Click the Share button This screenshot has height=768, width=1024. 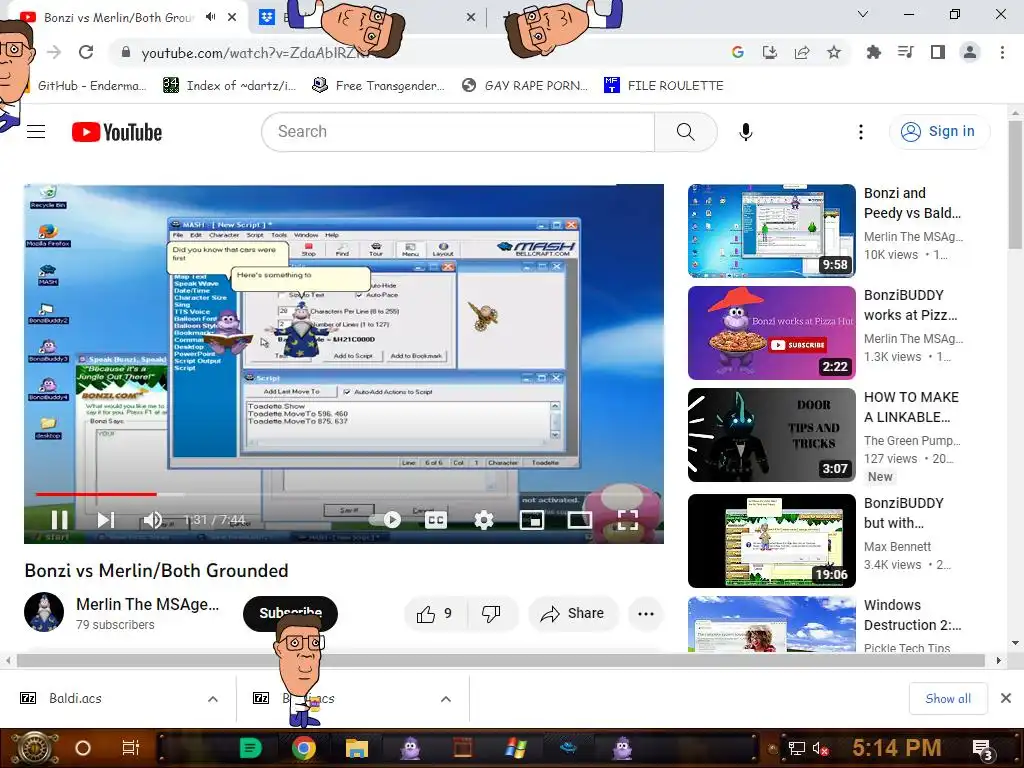(573, 613)
